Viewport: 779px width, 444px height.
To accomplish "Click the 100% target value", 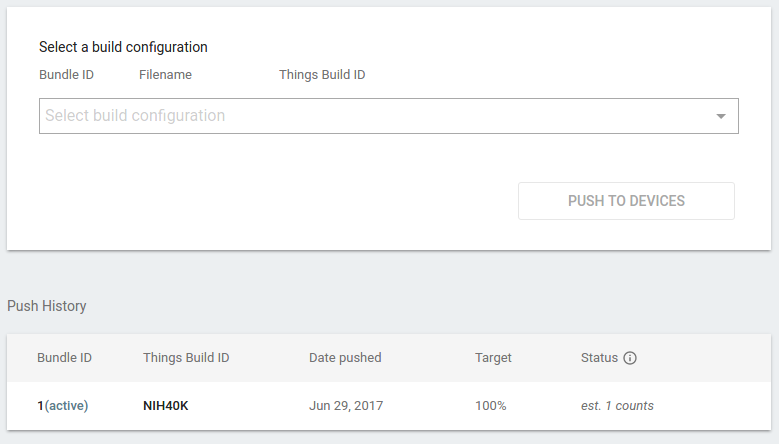I will [490, 406].
